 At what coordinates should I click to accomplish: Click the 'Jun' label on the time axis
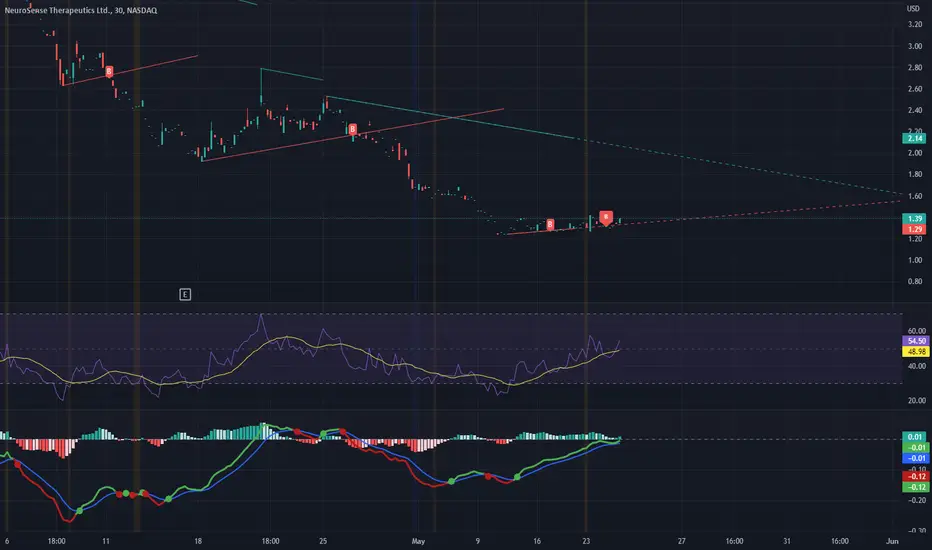[892, 541]
